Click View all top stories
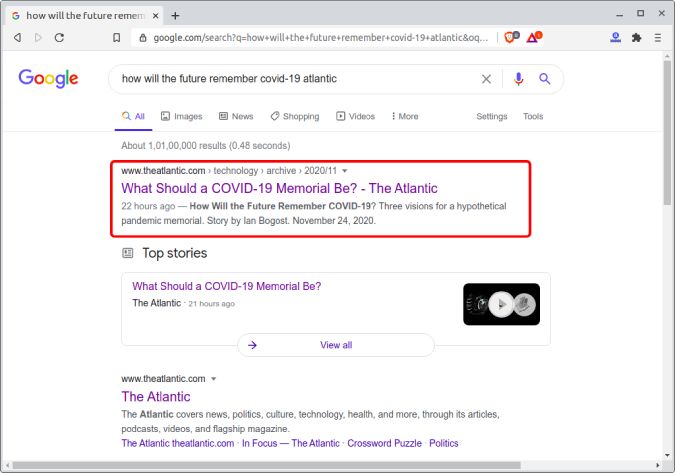This screenshot has height=473, width=675. click(336, 345)
